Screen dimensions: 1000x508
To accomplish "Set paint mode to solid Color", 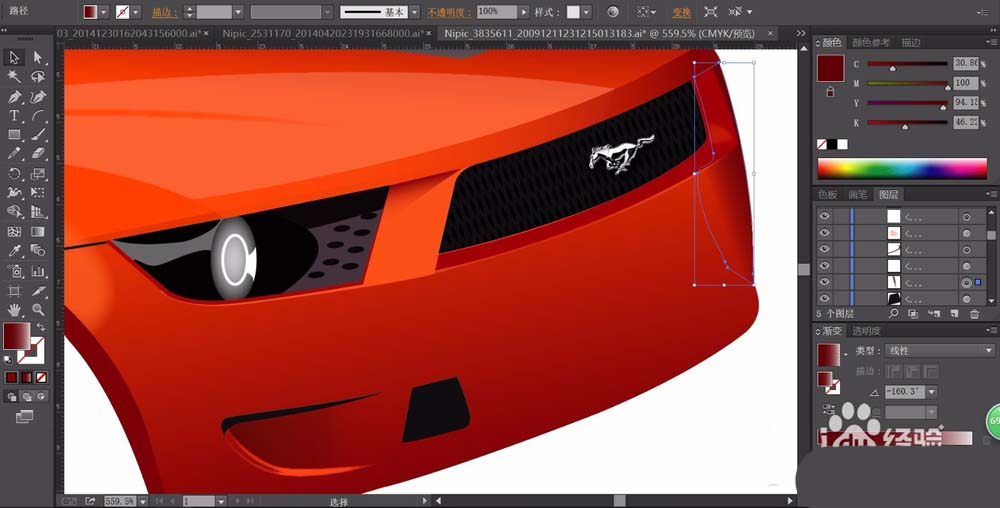I will (x=11, y=377).
